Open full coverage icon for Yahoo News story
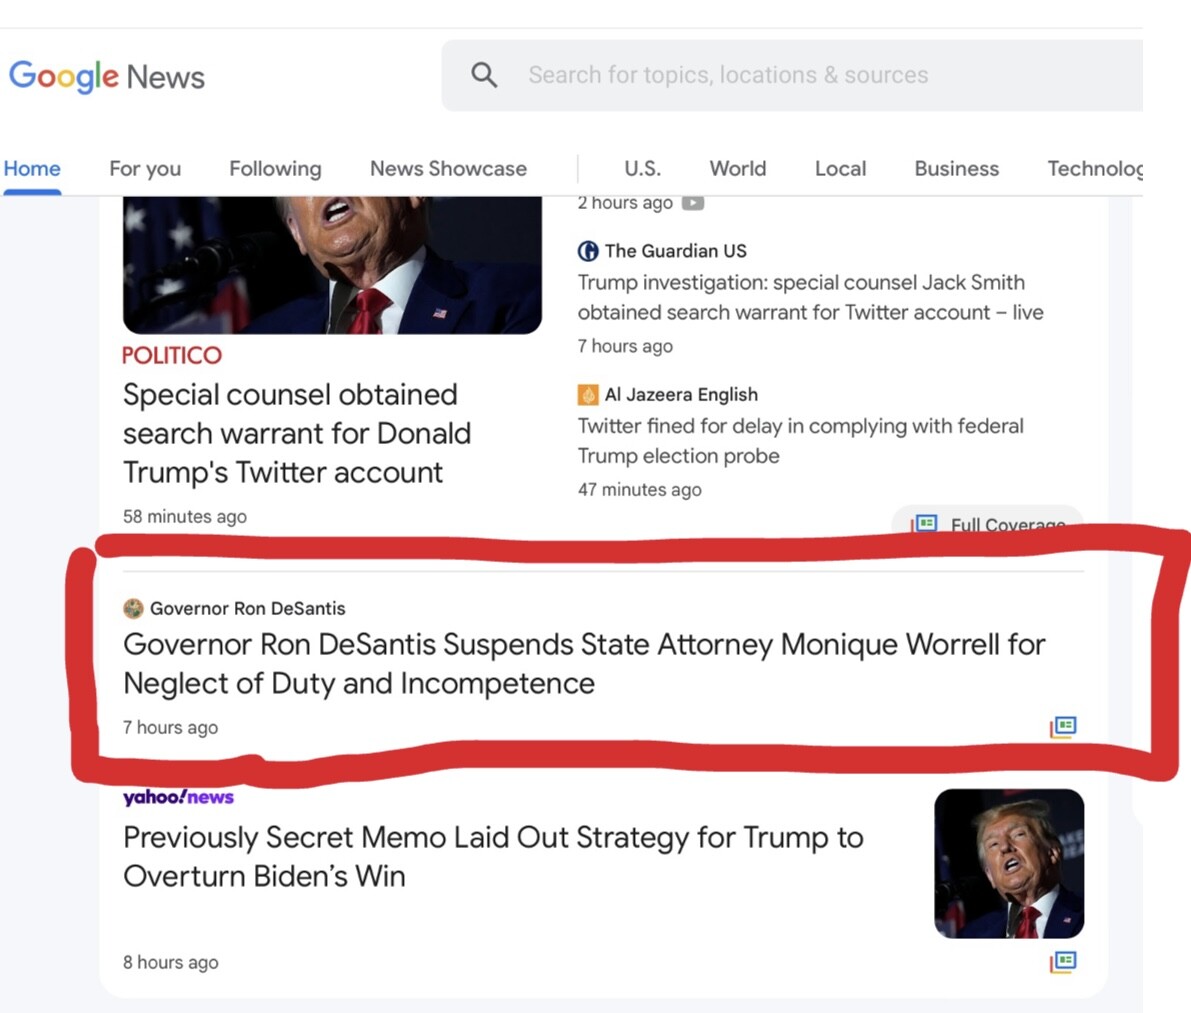Screen dimensions: 1191x1013 (x=1063, y=962)
